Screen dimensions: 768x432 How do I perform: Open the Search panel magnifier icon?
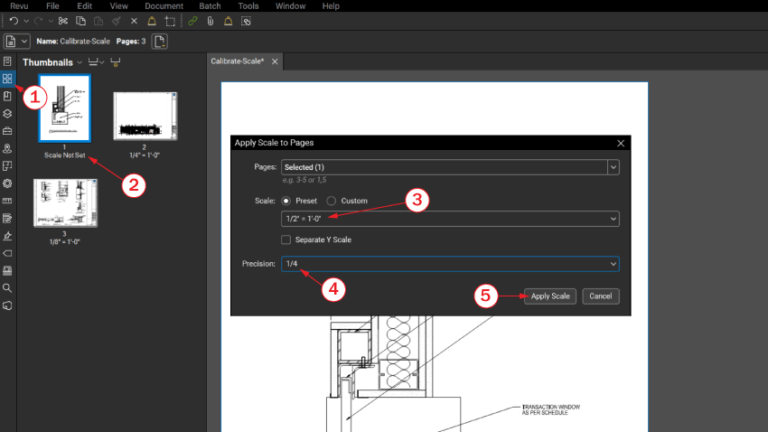(8, 287)
